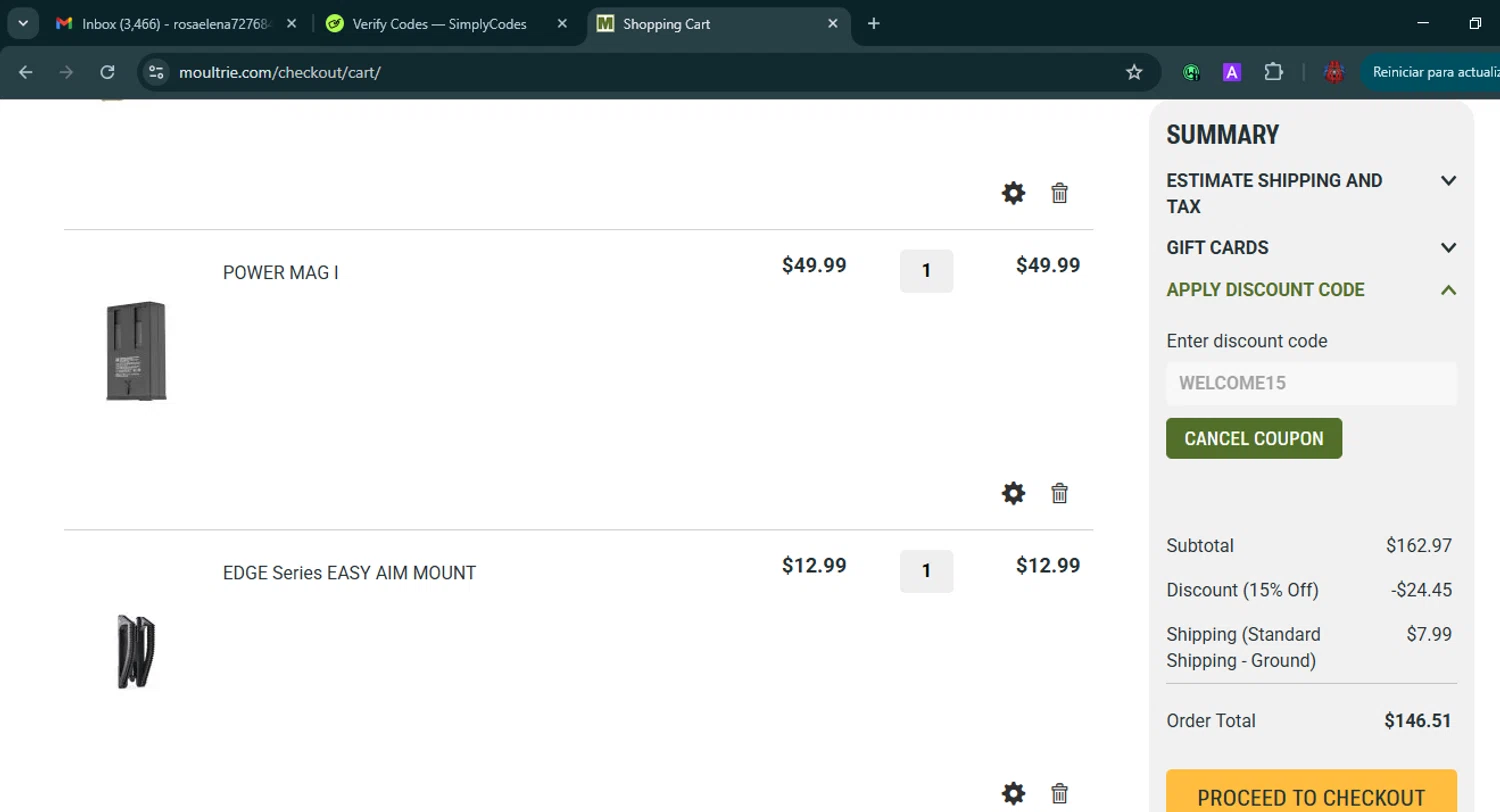Edit POWER MAG I item options gear
Screen dimensions: 1500x812
1013,493
